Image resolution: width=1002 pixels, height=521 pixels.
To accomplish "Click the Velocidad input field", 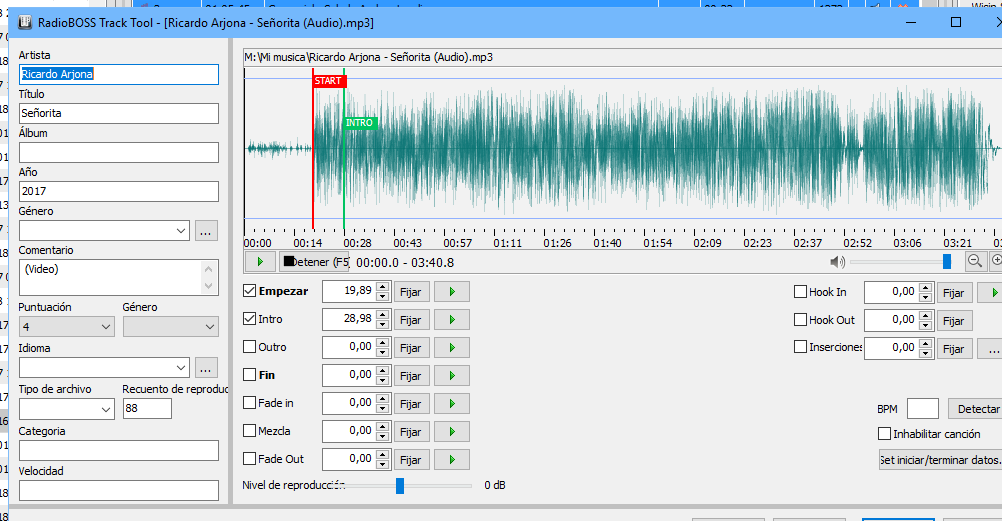I will 119,490.
